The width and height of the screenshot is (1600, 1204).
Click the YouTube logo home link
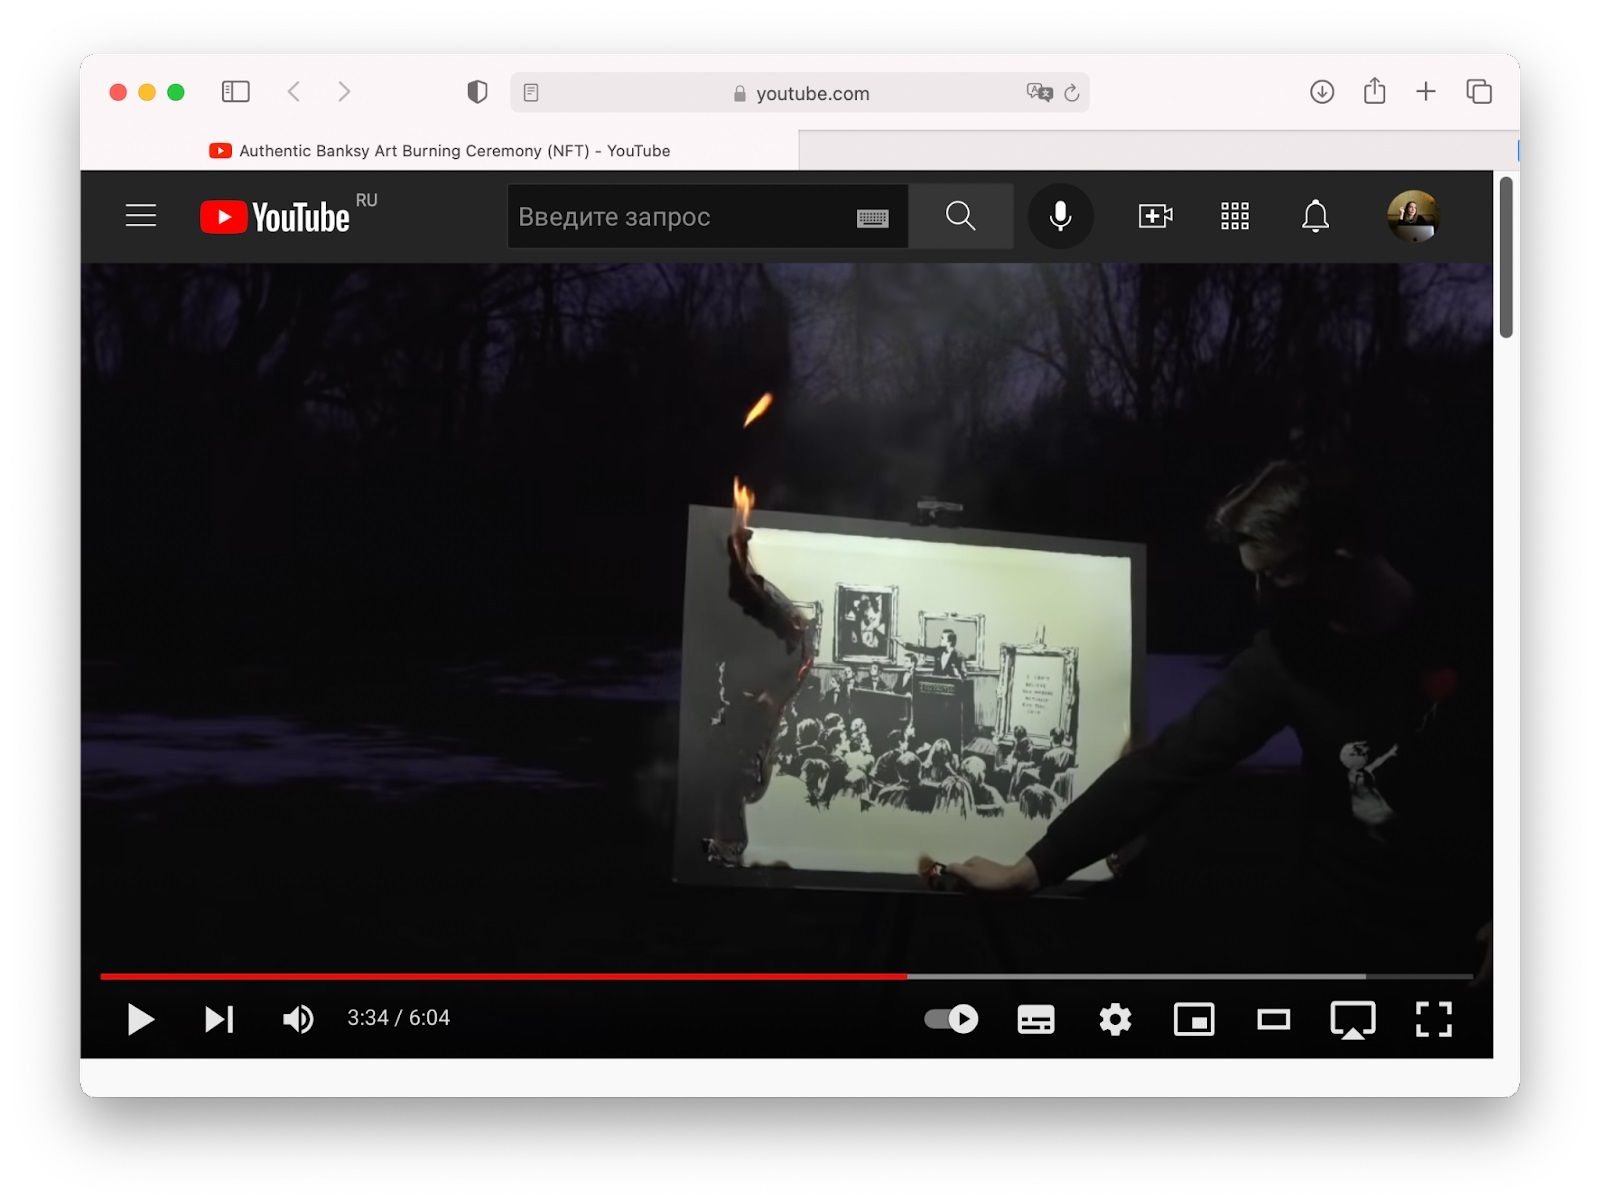point(275,217)
